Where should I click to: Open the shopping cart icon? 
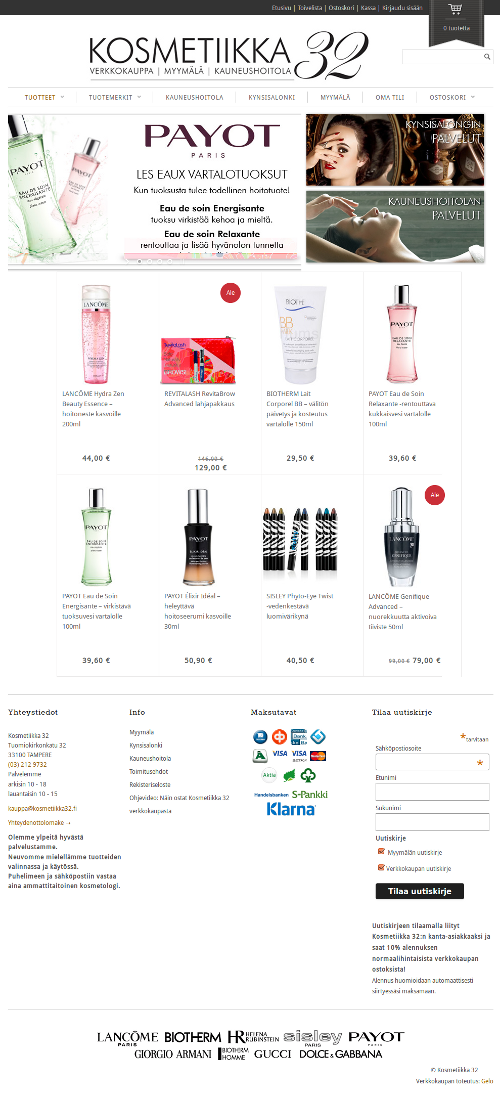pos(455,9)
